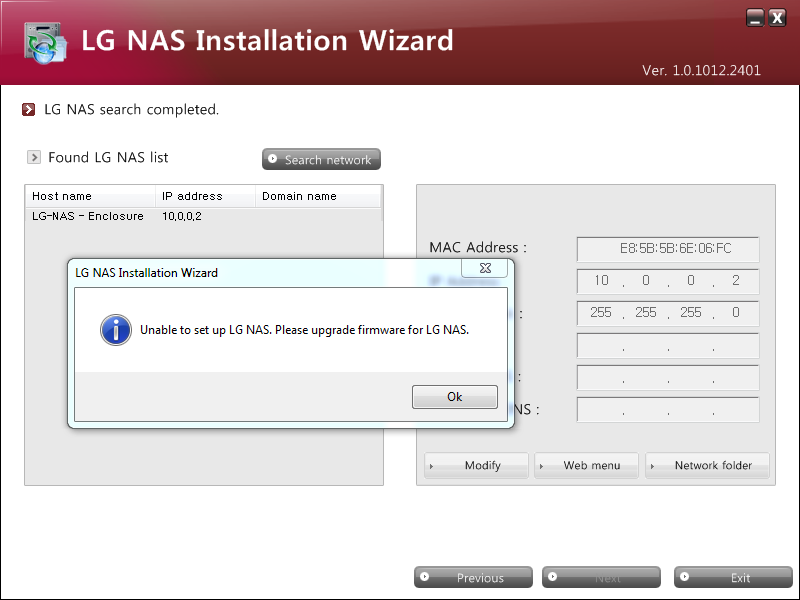Viewport: 800px width, 600px height.
Task: Open the Web menu button
Action: coord(586,465)
